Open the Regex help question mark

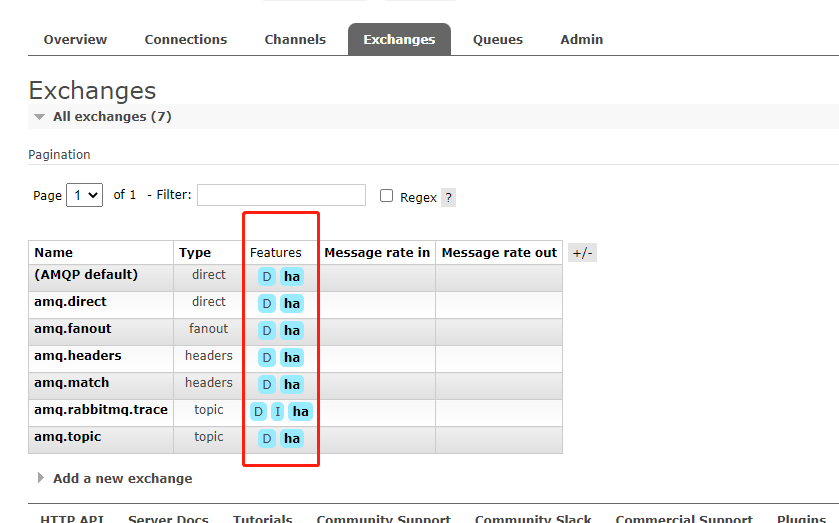[448, 198]
